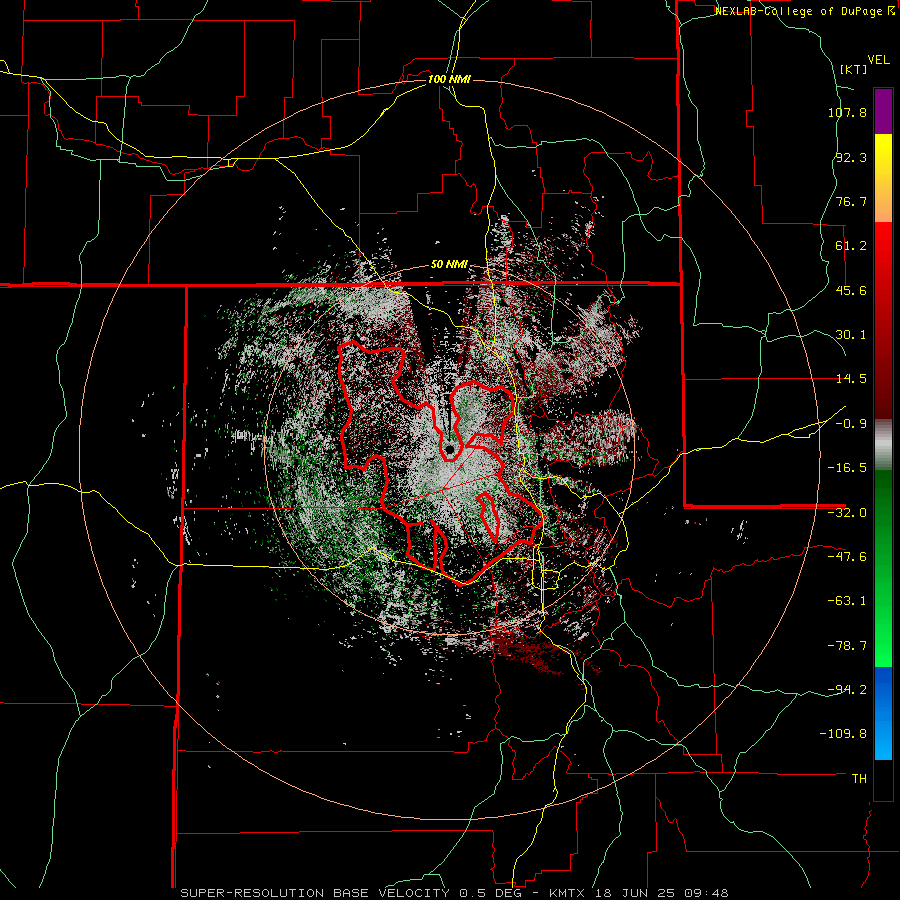
Task: Click the 76.7 value on velocity scale
Action: (851, 201)
